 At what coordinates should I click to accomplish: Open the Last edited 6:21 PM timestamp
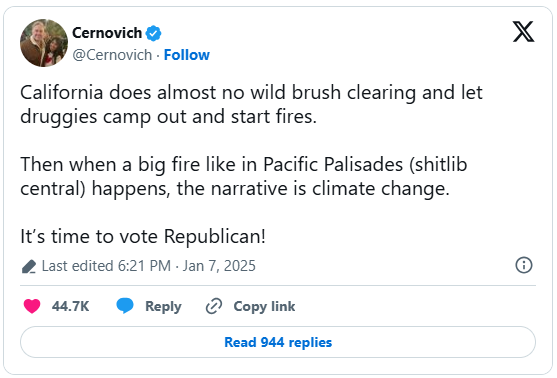click(106, 266)
